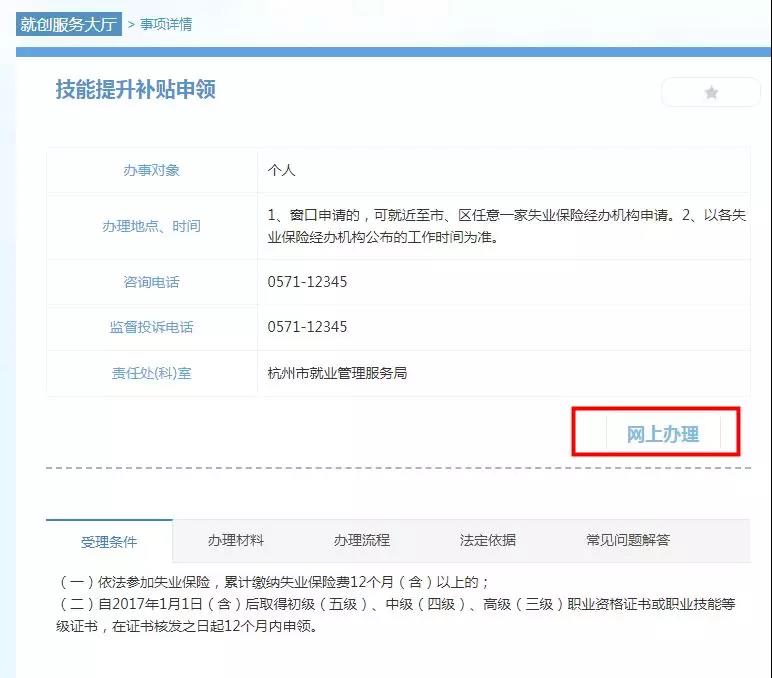Click the 杭州市就业管理服务局 text

338,373
